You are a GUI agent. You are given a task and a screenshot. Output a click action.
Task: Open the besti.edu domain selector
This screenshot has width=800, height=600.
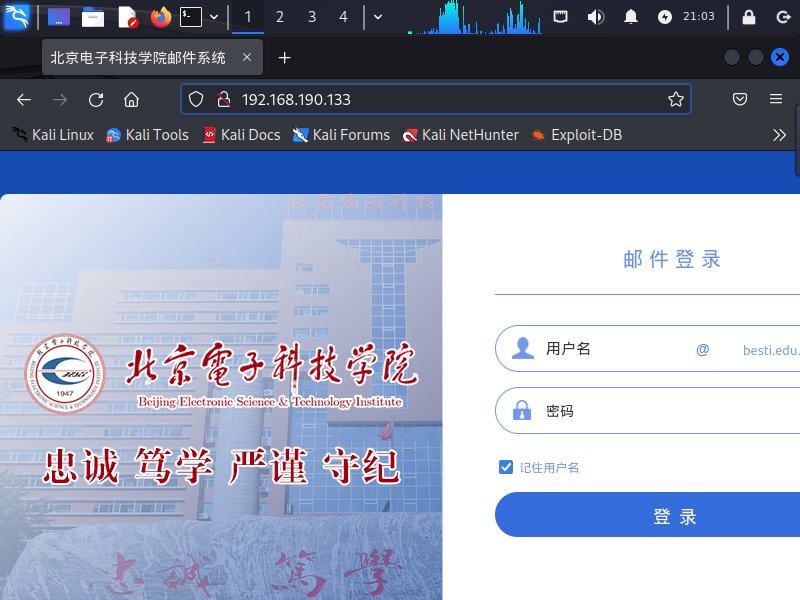[770, 350]
